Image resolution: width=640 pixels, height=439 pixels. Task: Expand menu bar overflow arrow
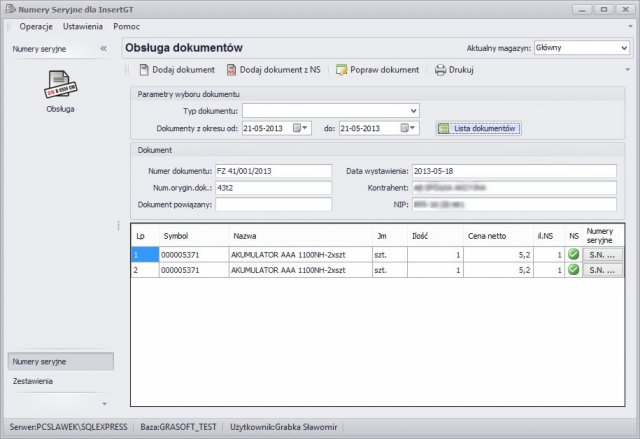pos(631,27)
